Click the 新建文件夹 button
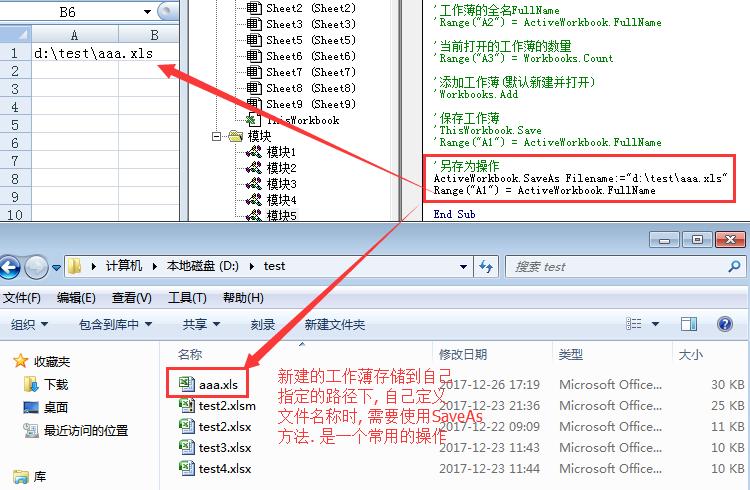Image resolution: width=750 pixels, height=490 pixels. (334, 324)
